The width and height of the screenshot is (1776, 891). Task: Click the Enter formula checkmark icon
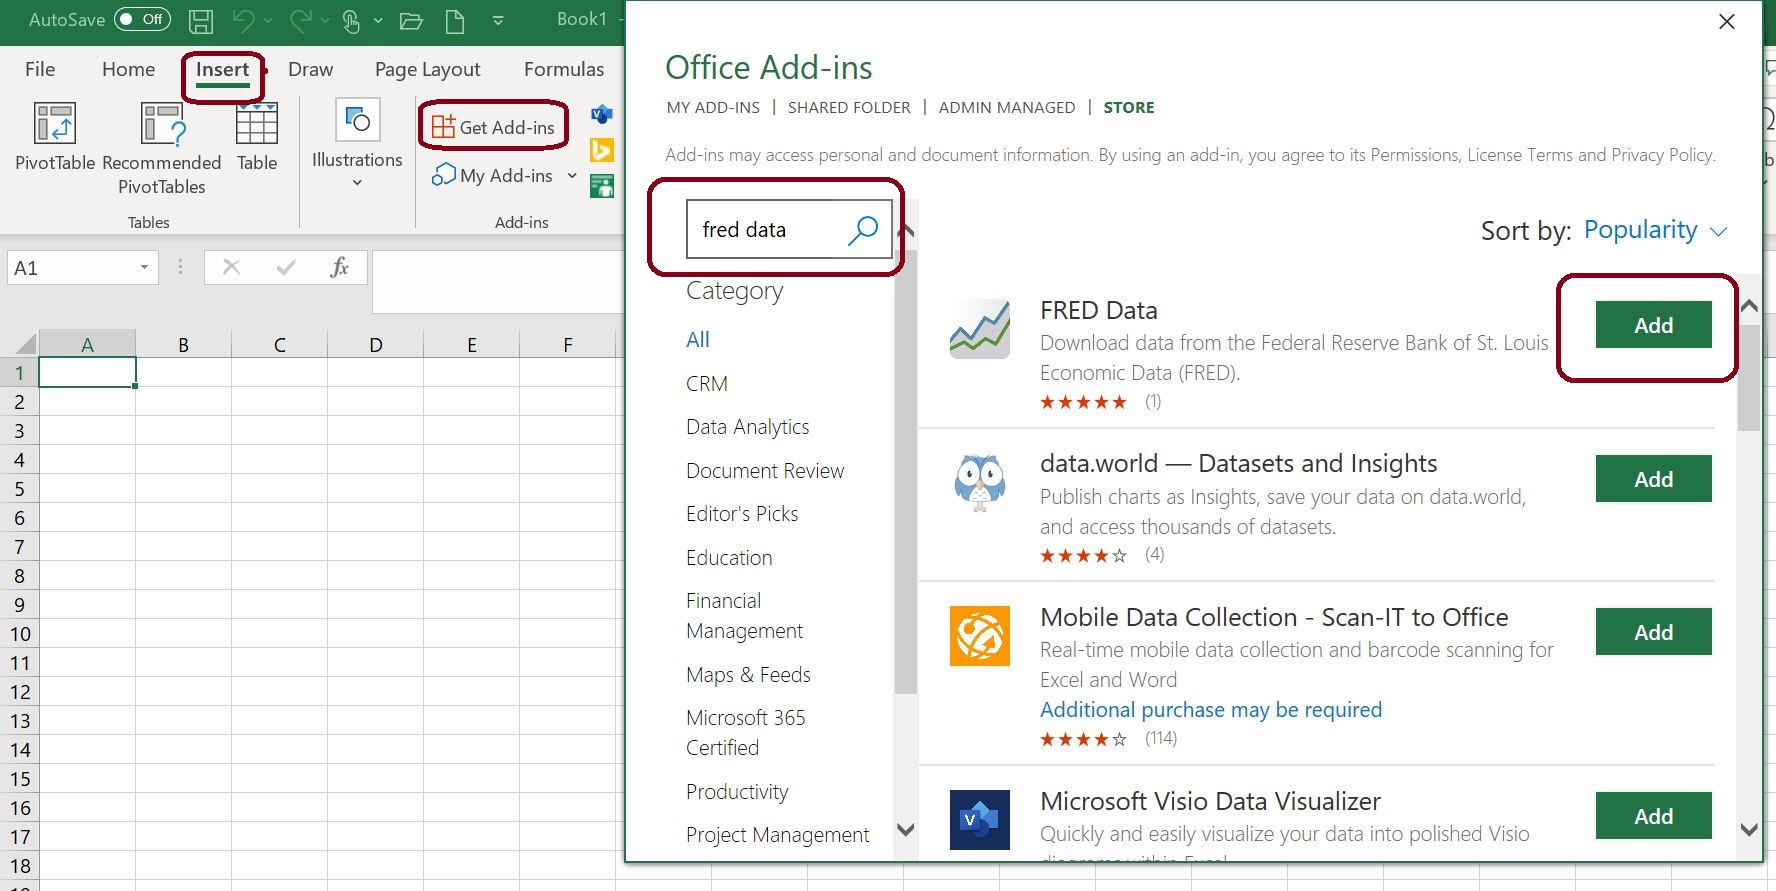pyautogui.click(x=286, y=267)
